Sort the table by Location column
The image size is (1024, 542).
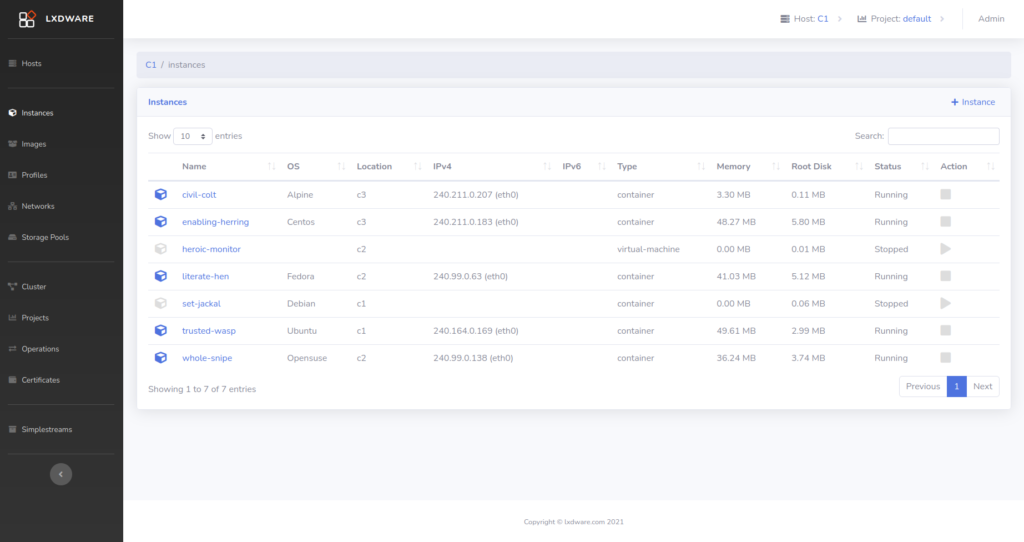[x=388, y=167]
